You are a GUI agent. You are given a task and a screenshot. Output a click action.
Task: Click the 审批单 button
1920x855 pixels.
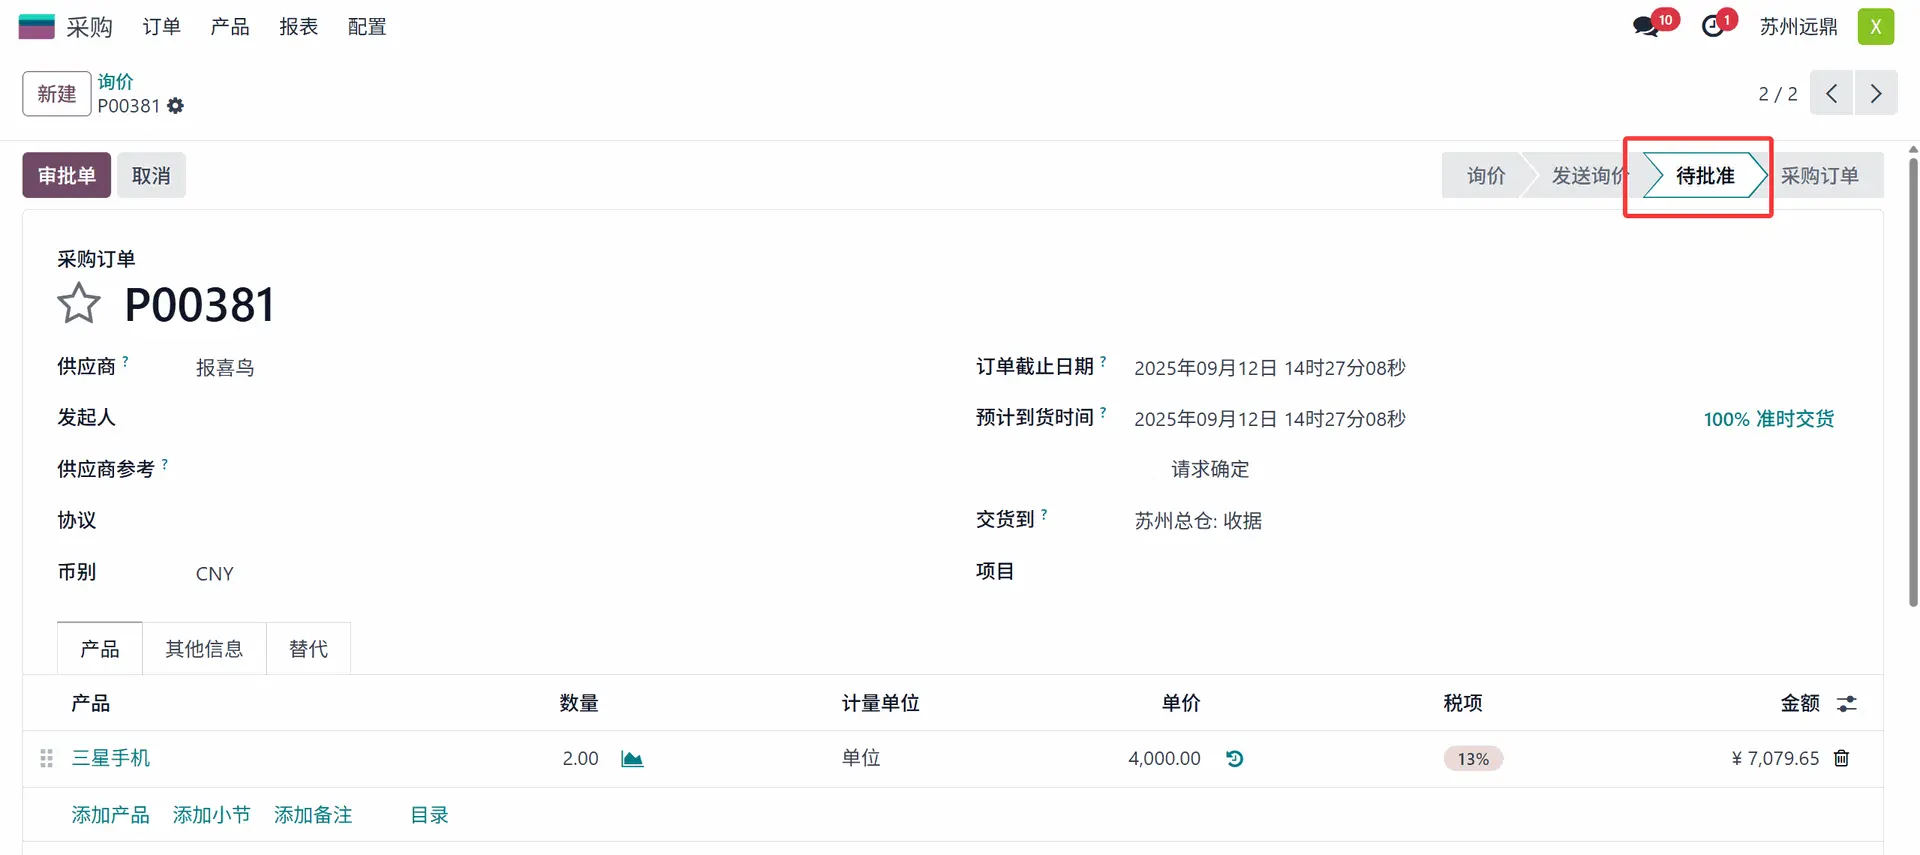(67, 176)
